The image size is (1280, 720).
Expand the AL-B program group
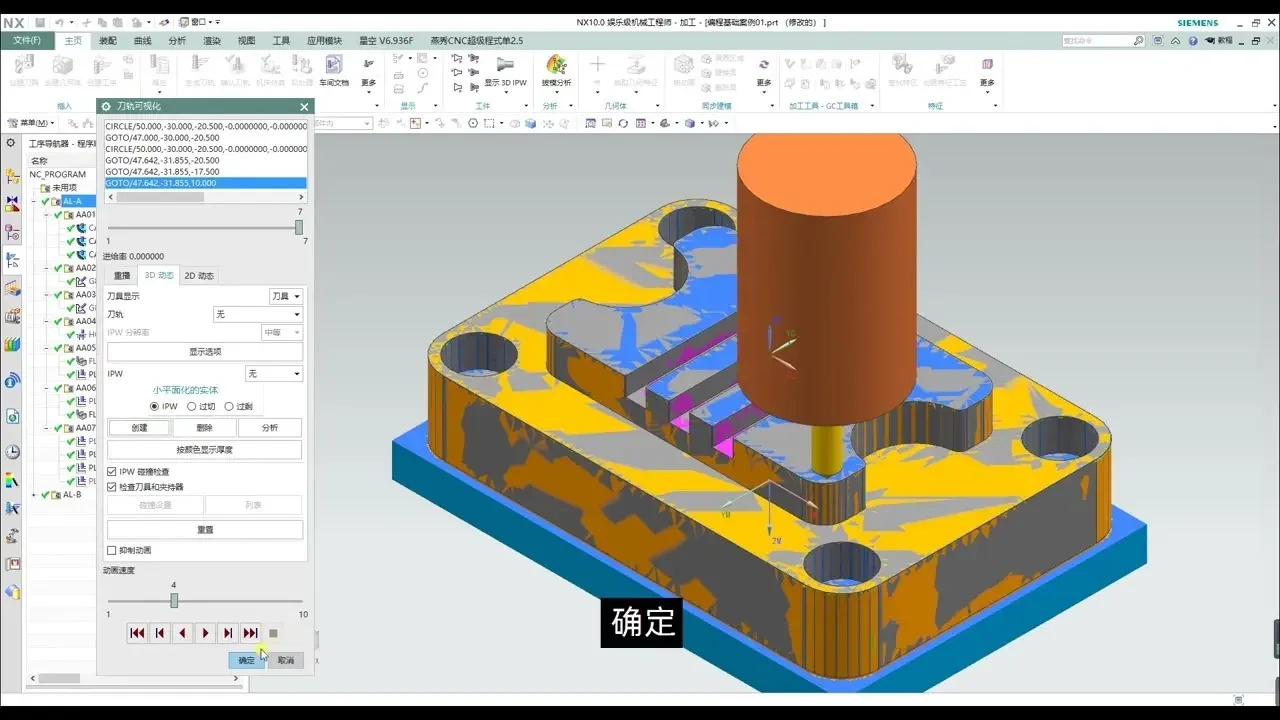pyautogui.click(x=34, y=495)
